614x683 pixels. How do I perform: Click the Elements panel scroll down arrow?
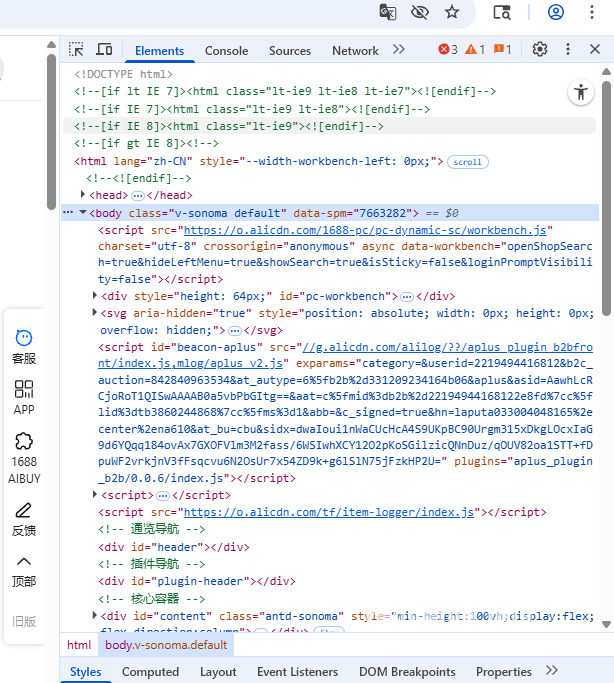point(606,624)
